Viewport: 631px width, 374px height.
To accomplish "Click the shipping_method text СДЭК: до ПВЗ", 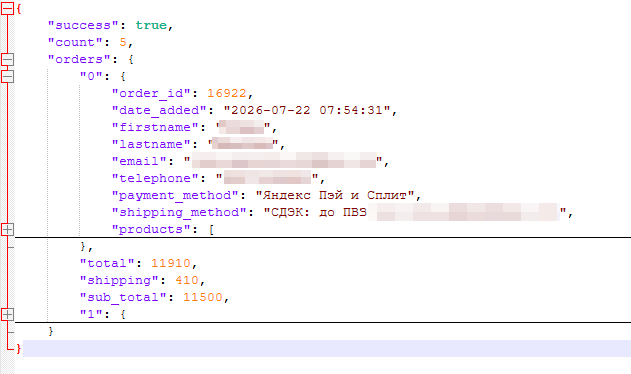I will (x=315, y=212).
